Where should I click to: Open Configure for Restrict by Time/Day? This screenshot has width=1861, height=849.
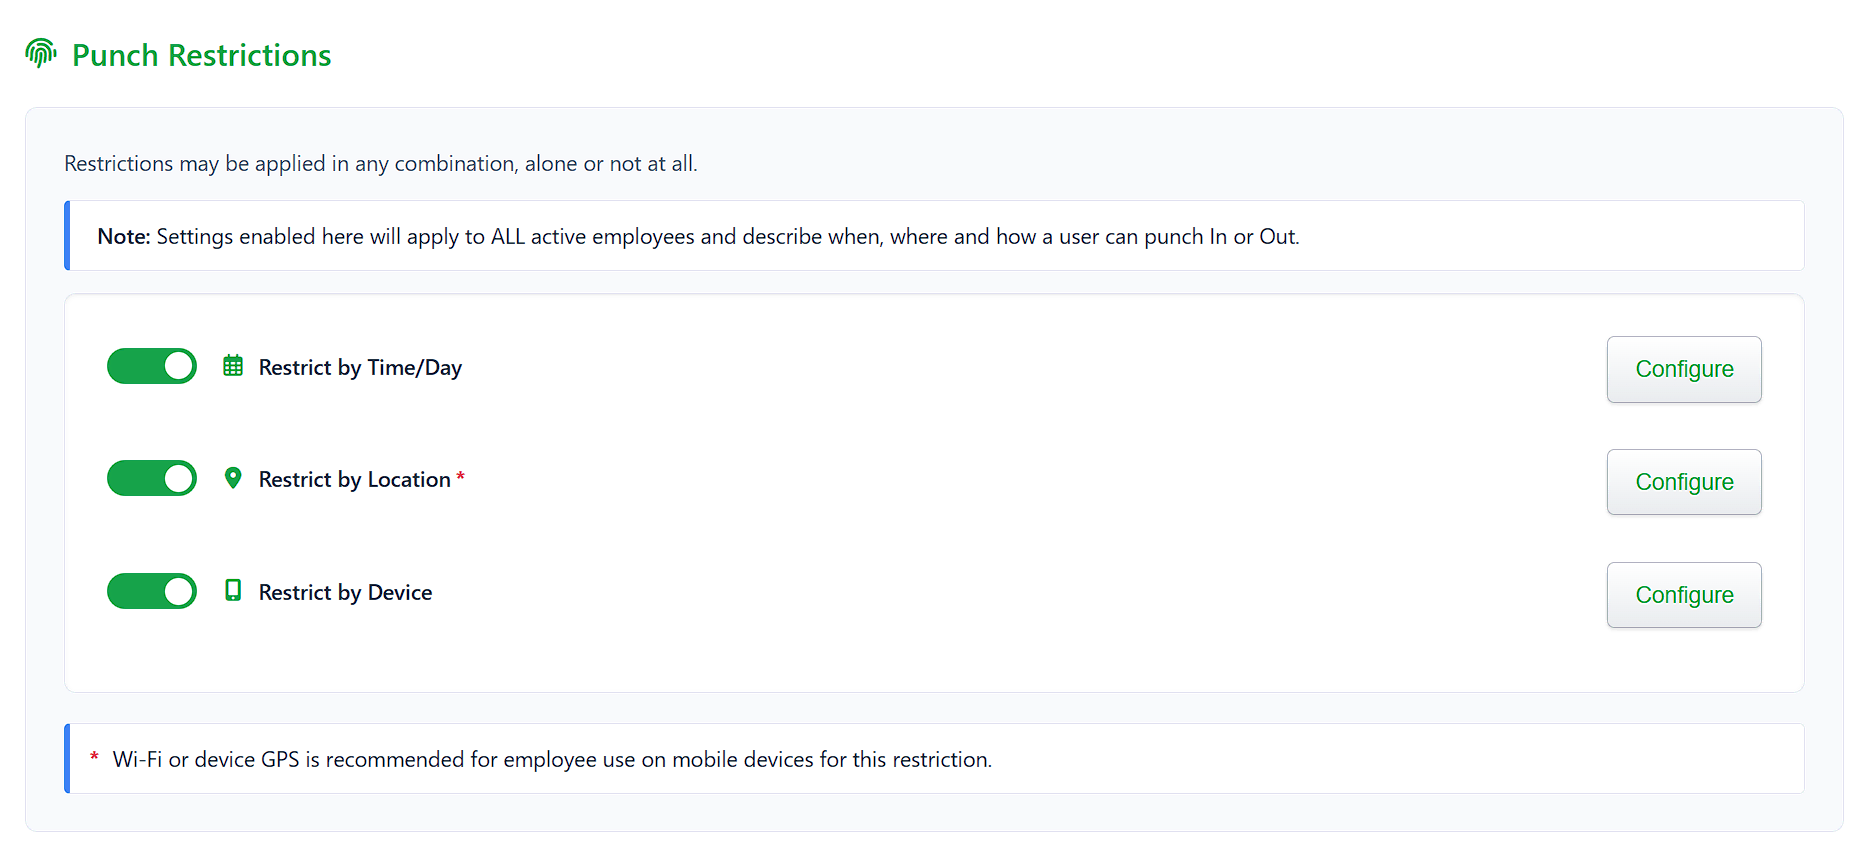coord(1683,369)
